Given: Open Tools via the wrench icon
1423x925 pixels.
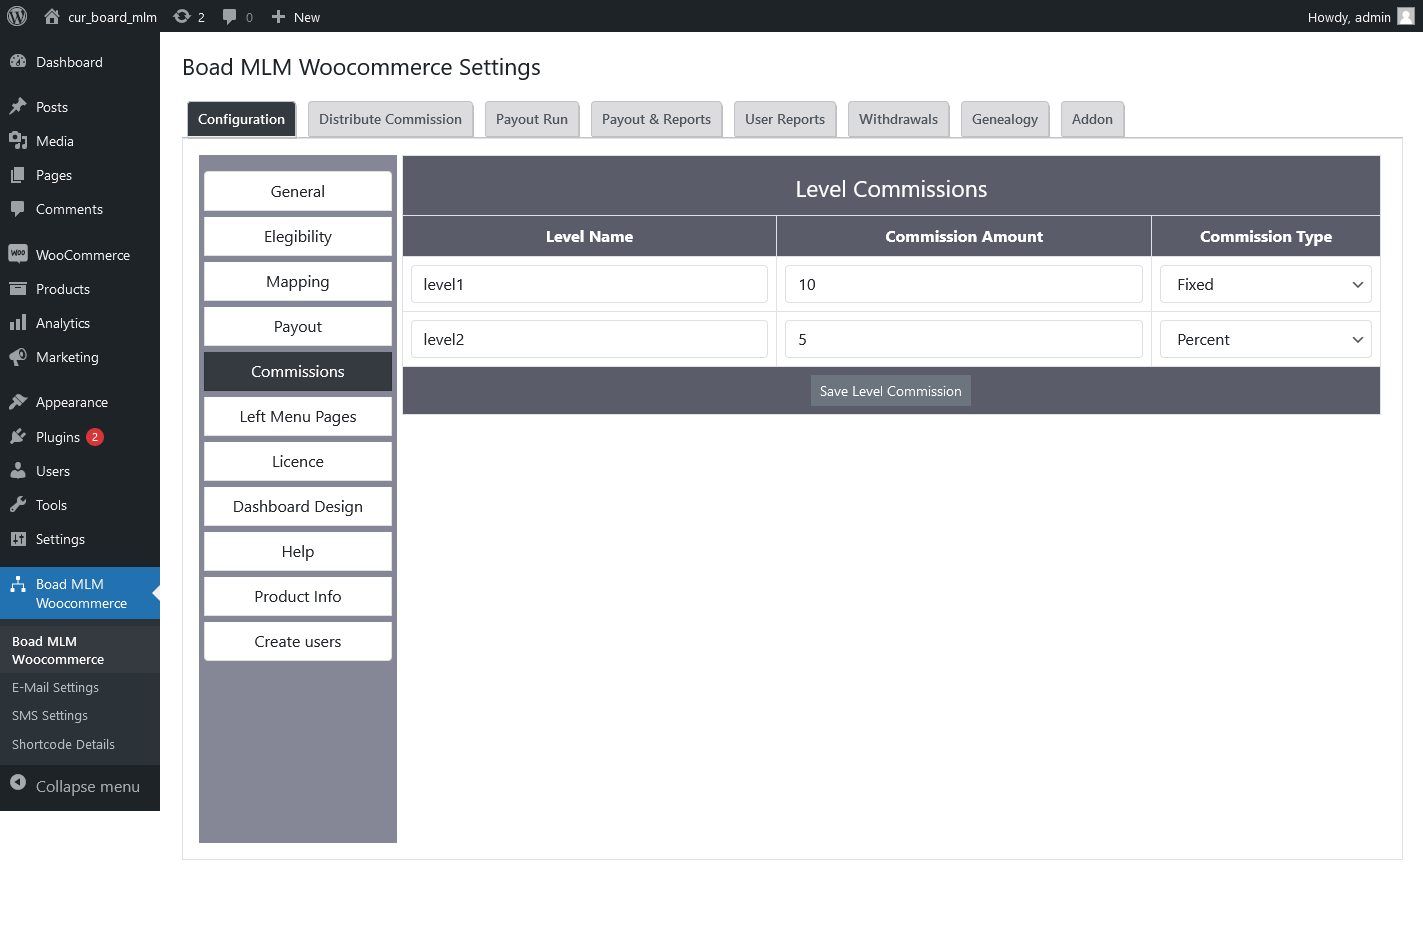Looking at the screenshot, I should click(20, 505).
